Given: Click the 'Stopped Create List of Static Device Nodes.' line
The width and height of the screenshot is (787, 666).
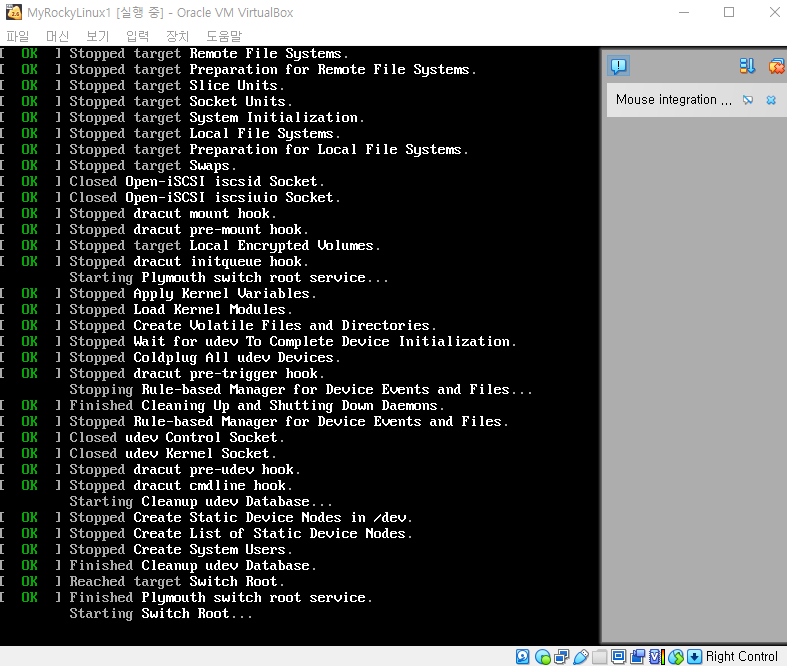Looking at the screenshot, I should (241, 534).
